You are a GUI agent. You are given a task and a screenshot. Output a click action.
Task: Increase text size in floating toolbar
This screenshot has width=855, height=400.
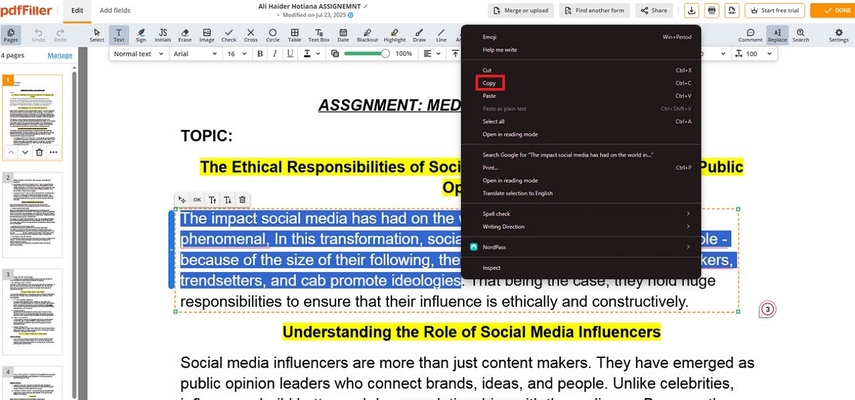(x=213, y=200)
